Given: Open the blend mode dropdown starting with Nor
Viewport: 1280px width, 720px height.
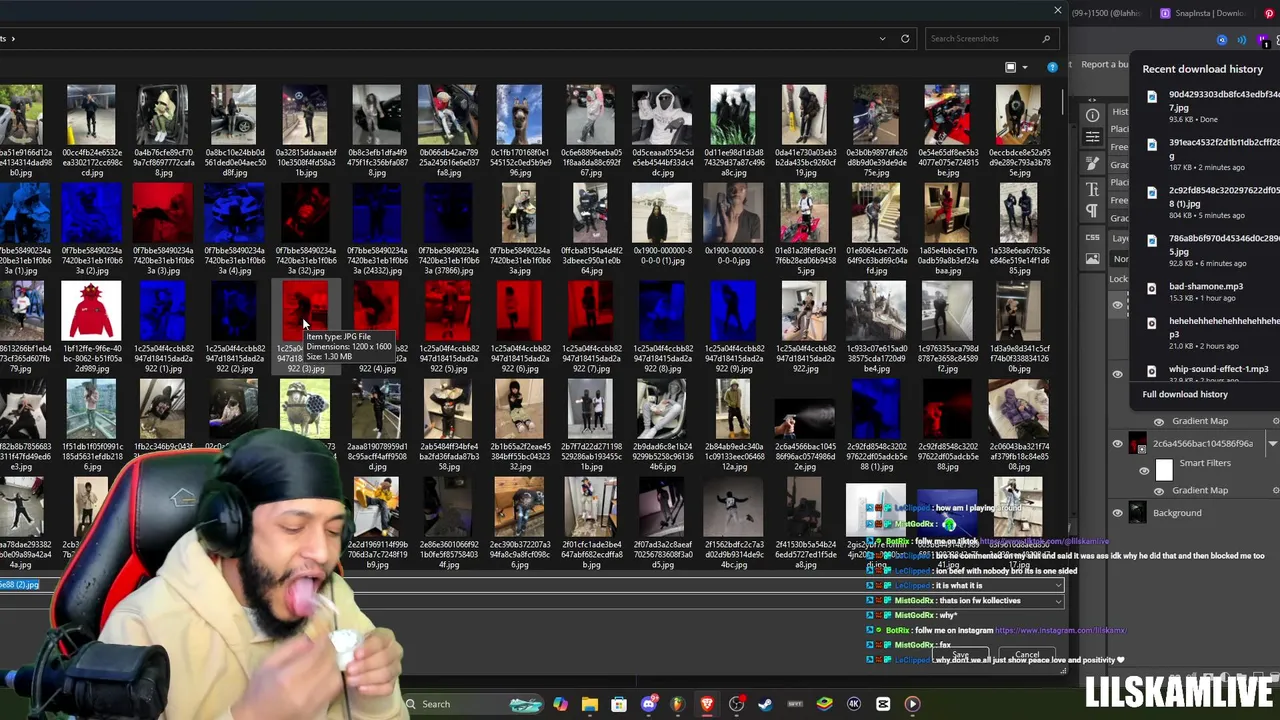Looking at the screenshot, I should 1121,259.
